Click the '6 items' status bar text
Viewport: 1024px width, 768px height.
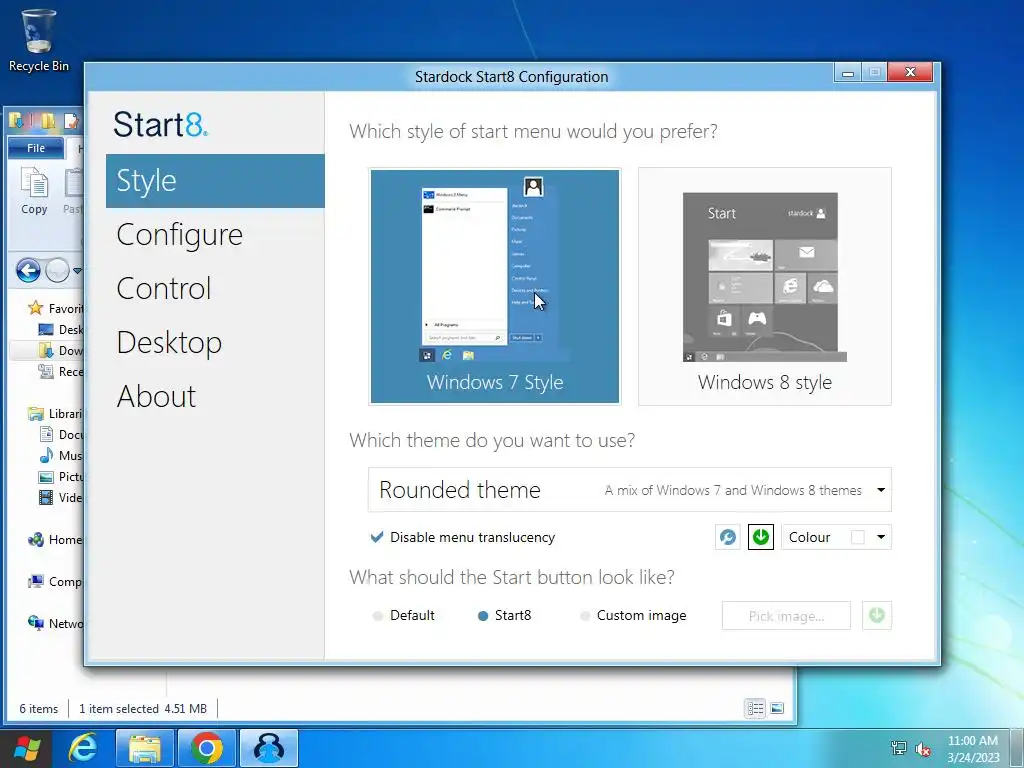[39, 709]
